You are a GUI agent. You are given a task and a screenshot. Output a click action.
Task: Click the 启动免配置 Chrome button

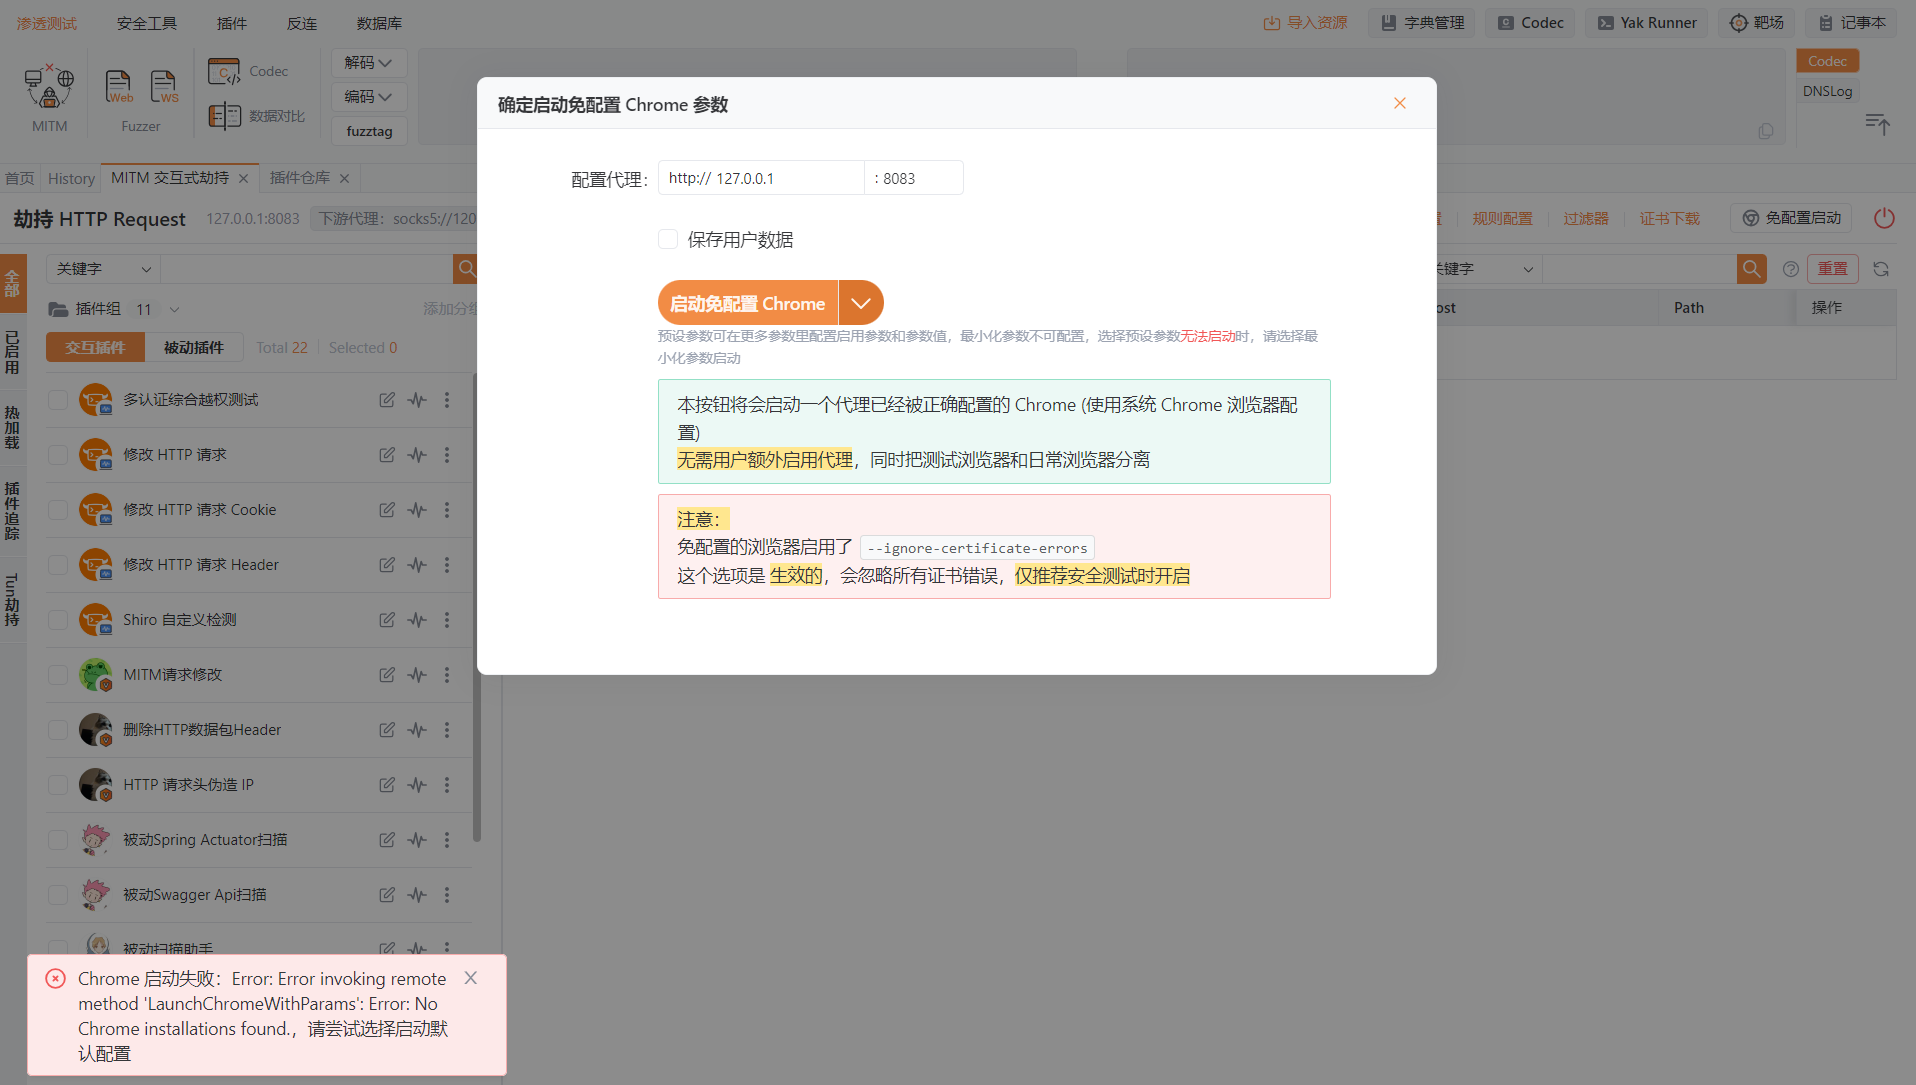[747, 303]
